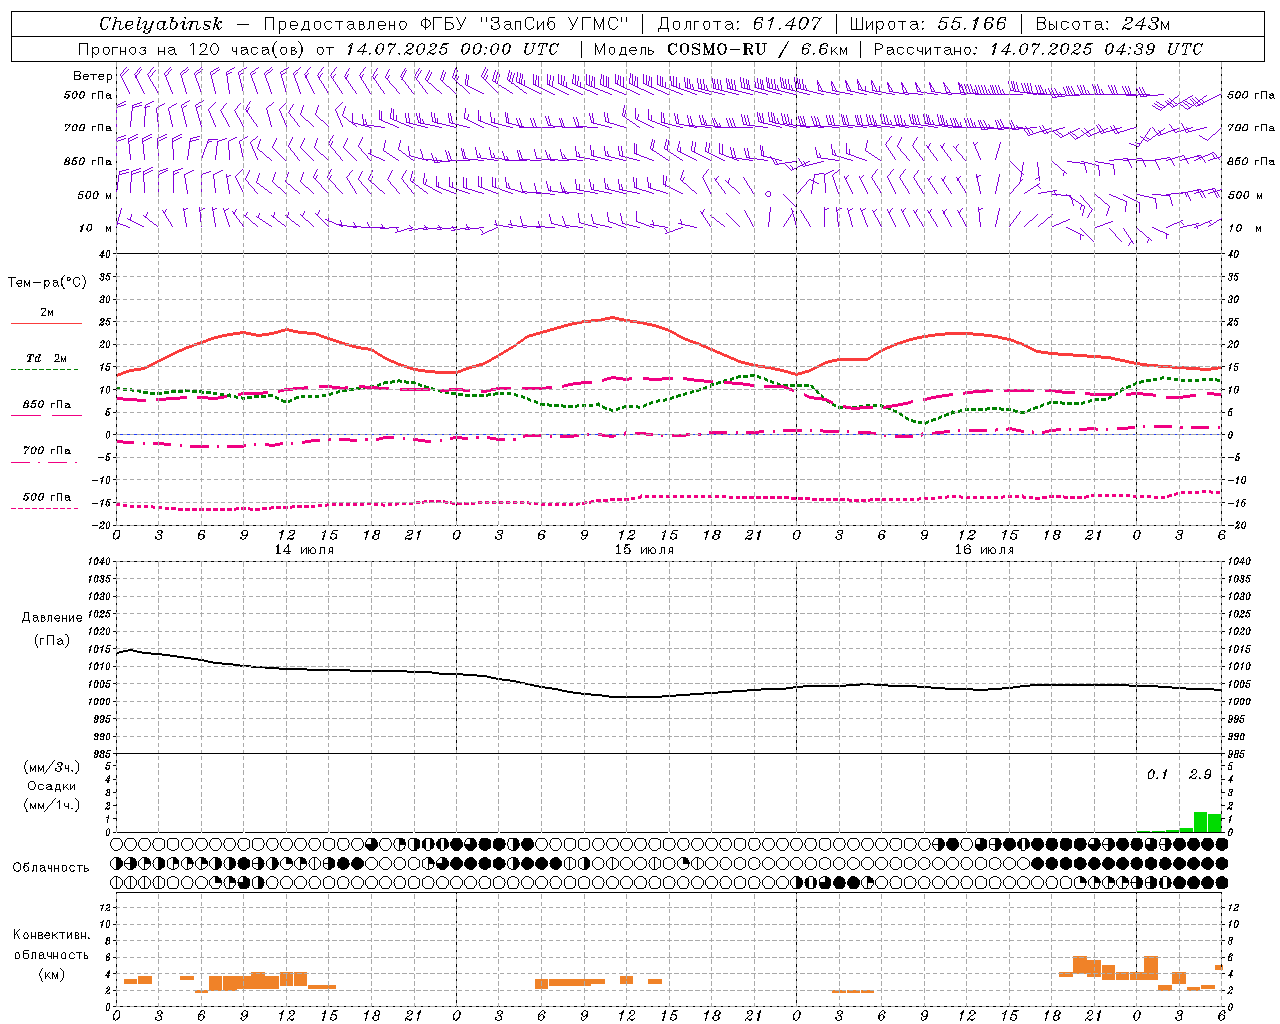This screenshot has width=1280, height=1024.
Task: Click the red 2м temperature legend line
Action: 46,323
